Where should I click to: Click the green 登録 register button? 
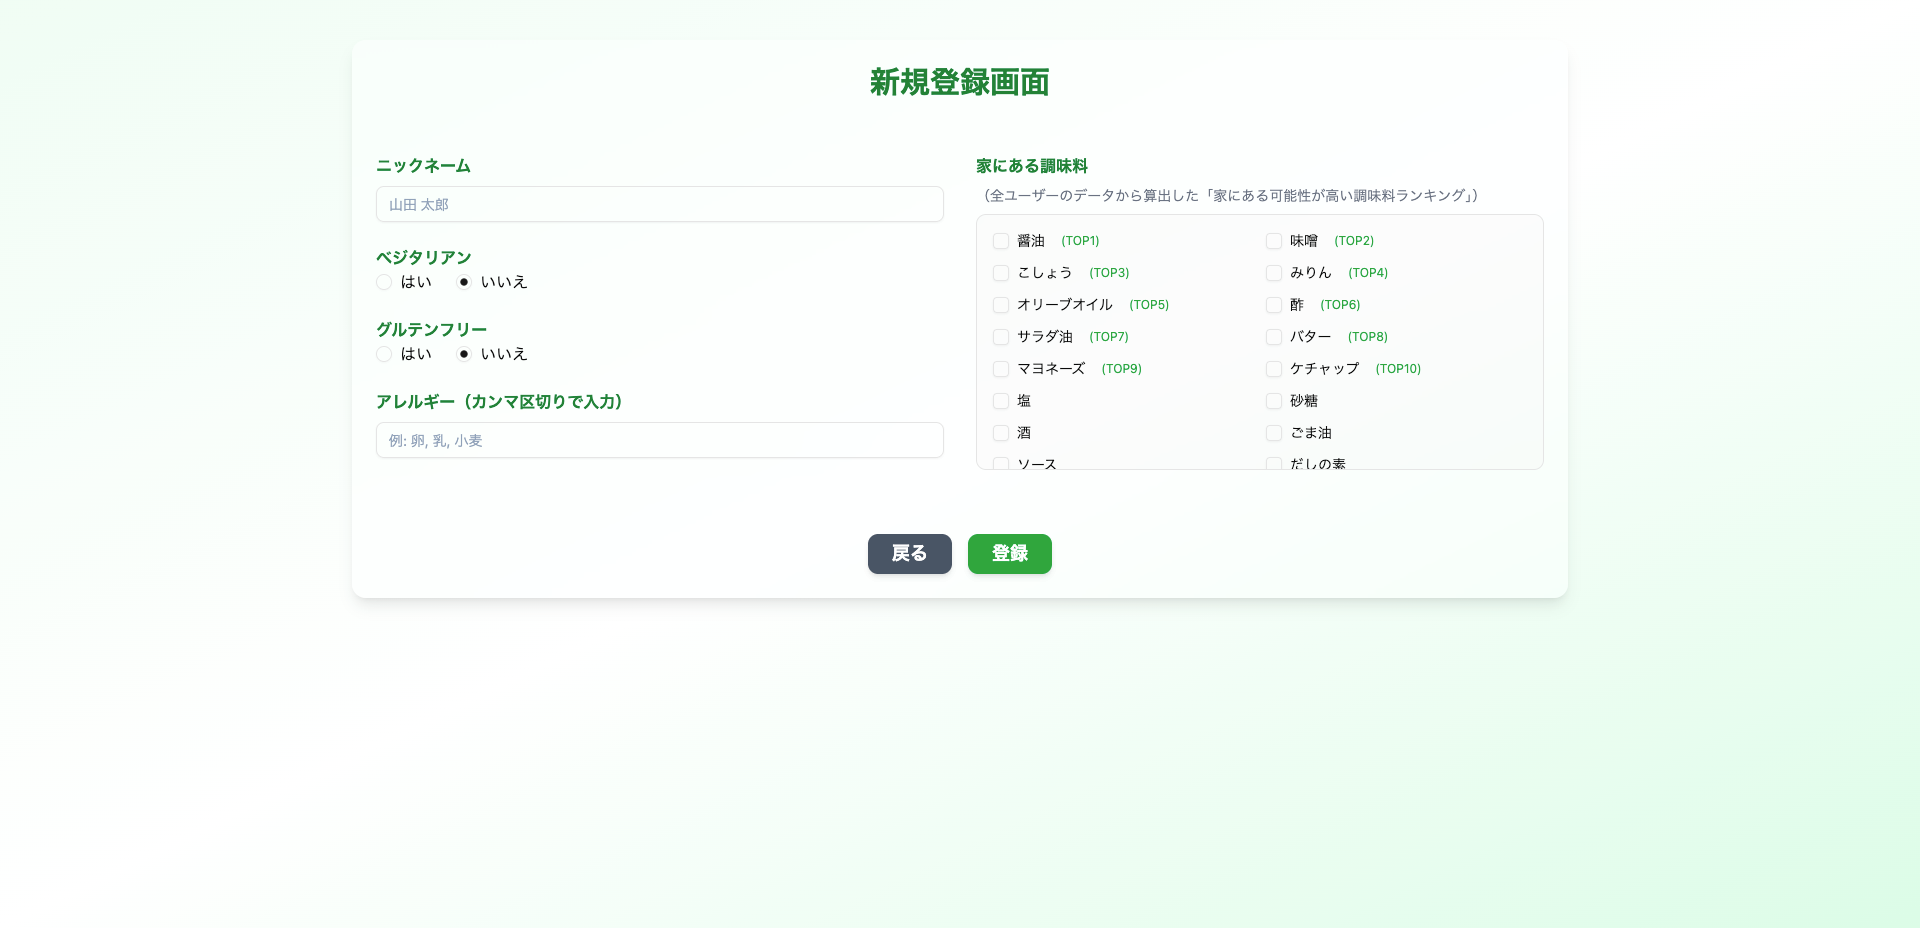(1010, 554)
